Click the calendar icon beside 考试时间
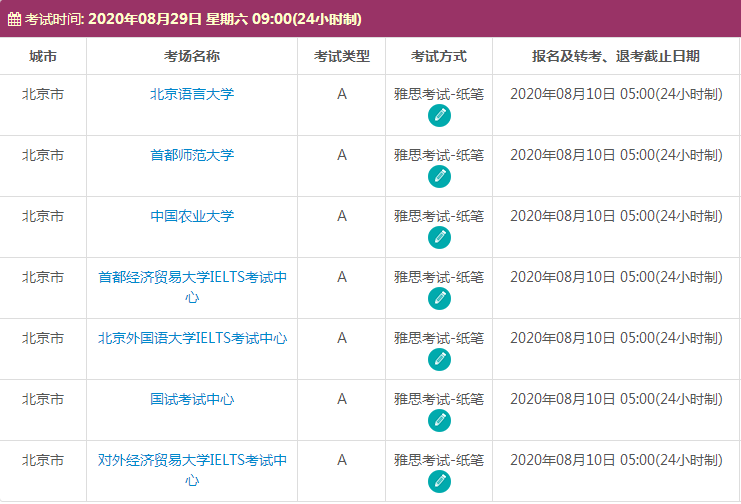 [14, 19]
